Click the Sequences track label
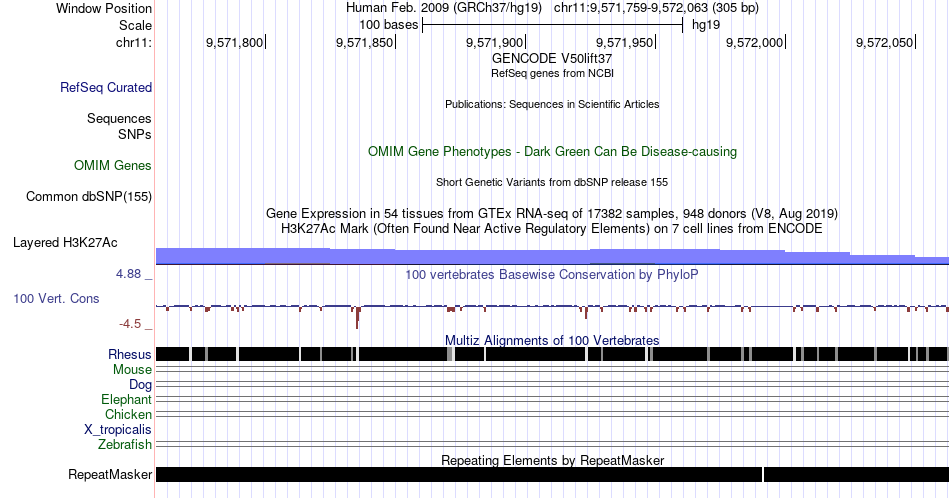Image resolution: width=950 pixels, height=498 pixels. [119, 118]
